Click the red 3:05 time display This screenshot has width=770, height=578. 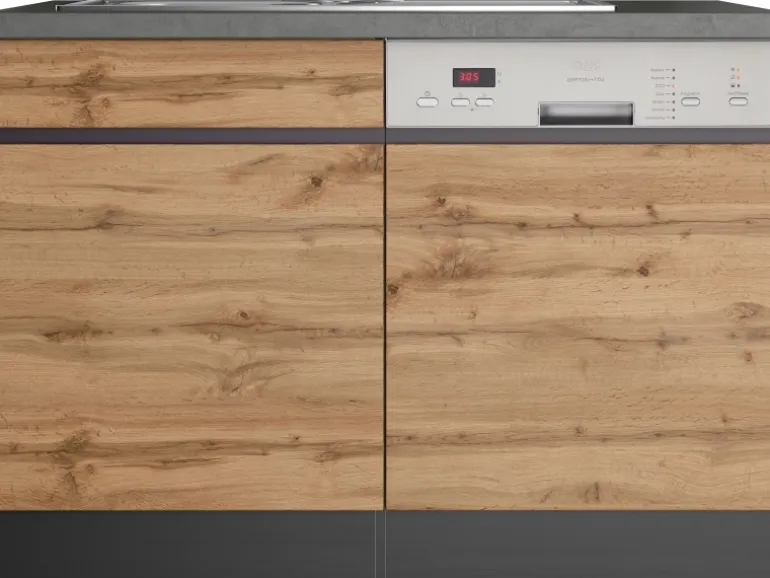(473, 77)
